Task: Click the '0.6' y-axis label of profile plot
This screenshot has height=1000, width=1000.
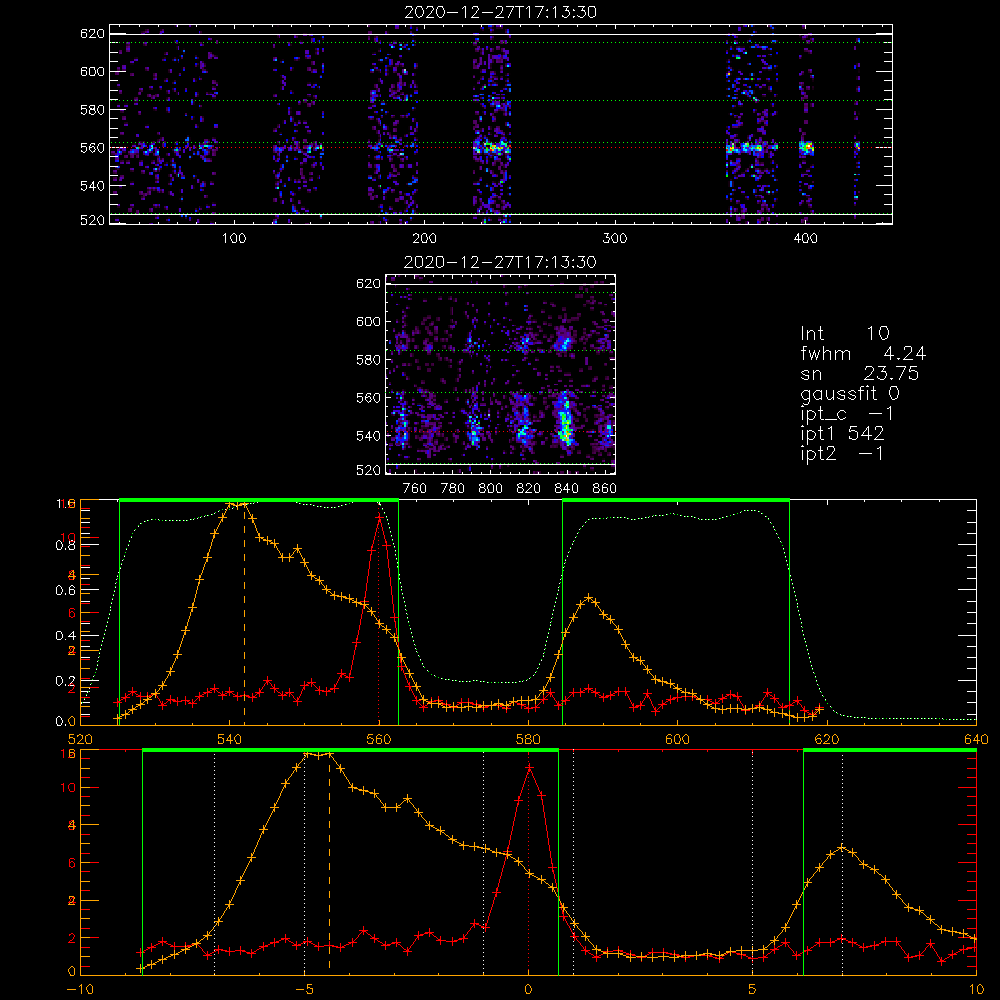Action: 66,591
